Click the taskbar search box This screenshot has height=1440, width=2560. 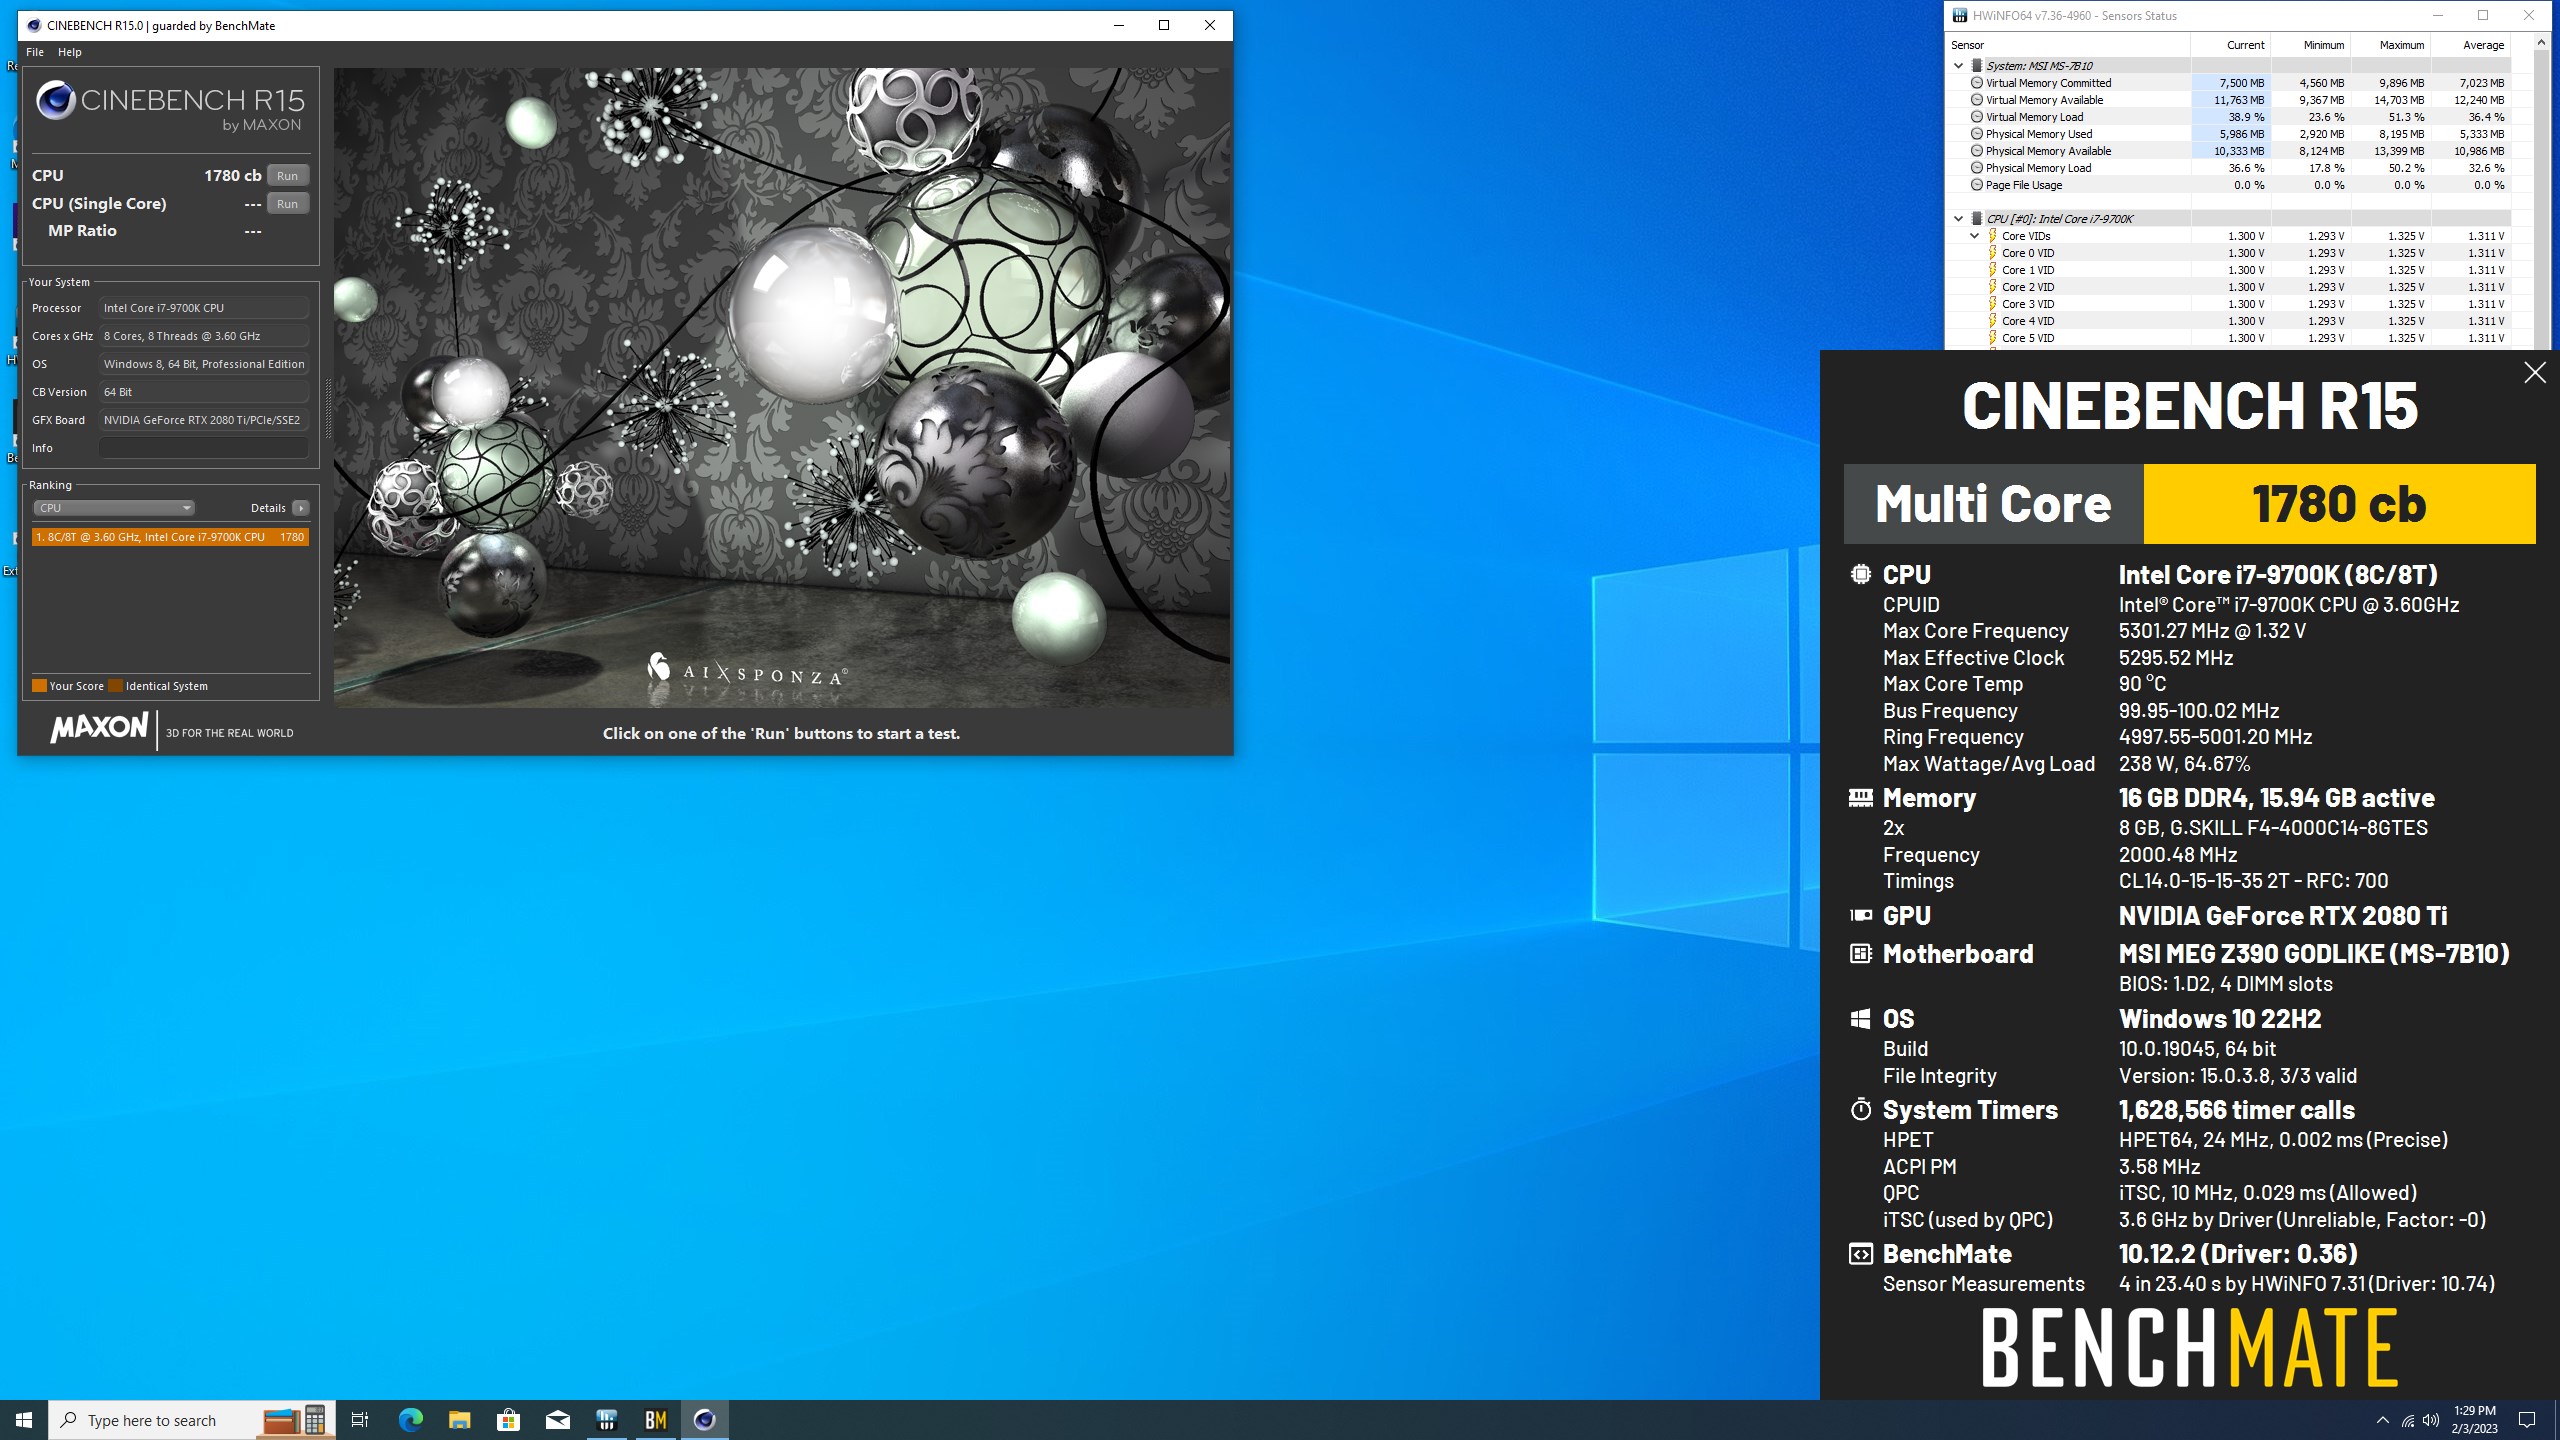click(x=192, y=1420)
